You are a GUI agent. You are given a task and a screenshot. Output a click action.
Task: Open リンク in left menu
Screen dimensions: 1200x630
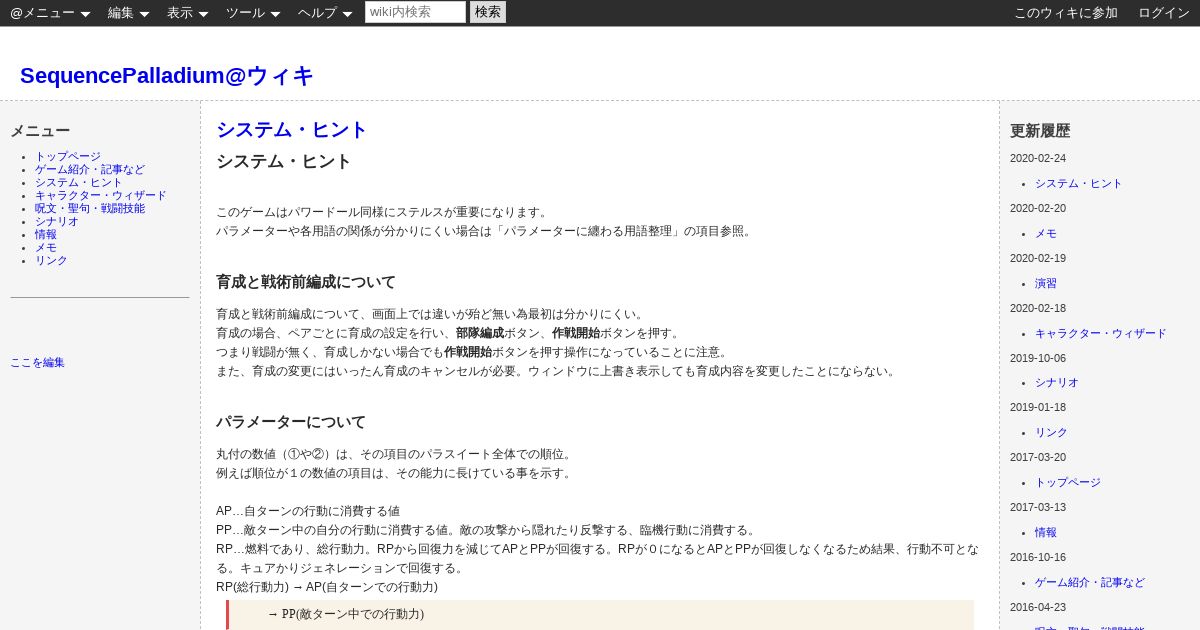(51, 261)
